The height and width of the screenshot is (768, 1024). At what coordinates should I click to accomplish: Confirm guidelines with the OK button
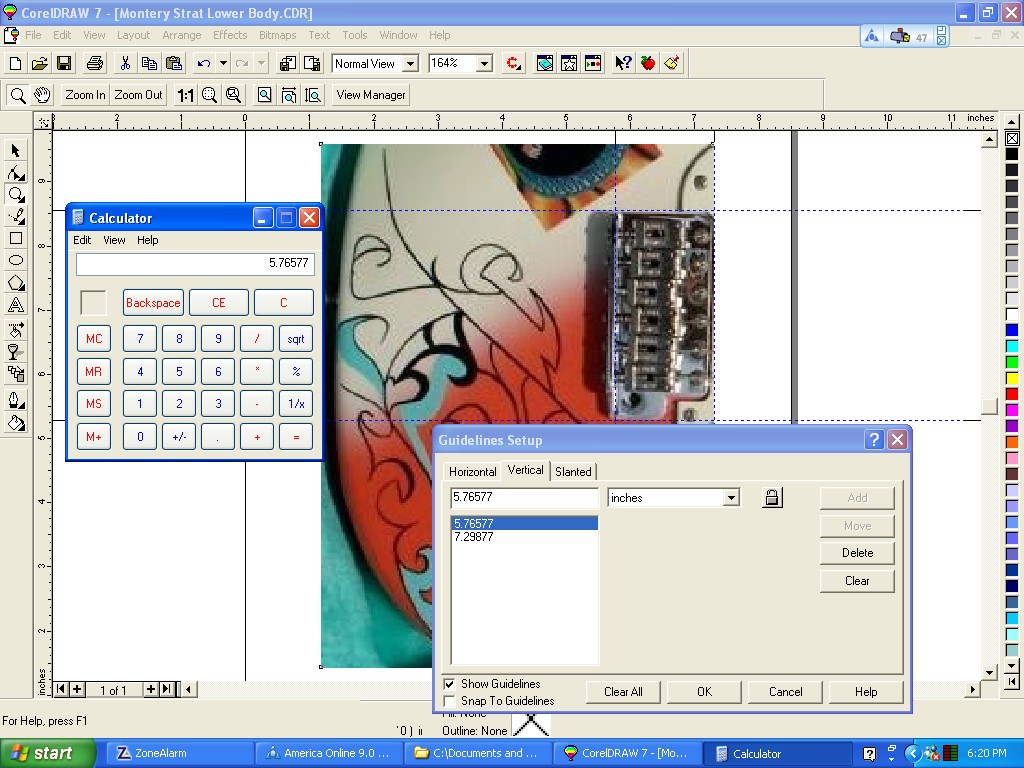point(704,692)
